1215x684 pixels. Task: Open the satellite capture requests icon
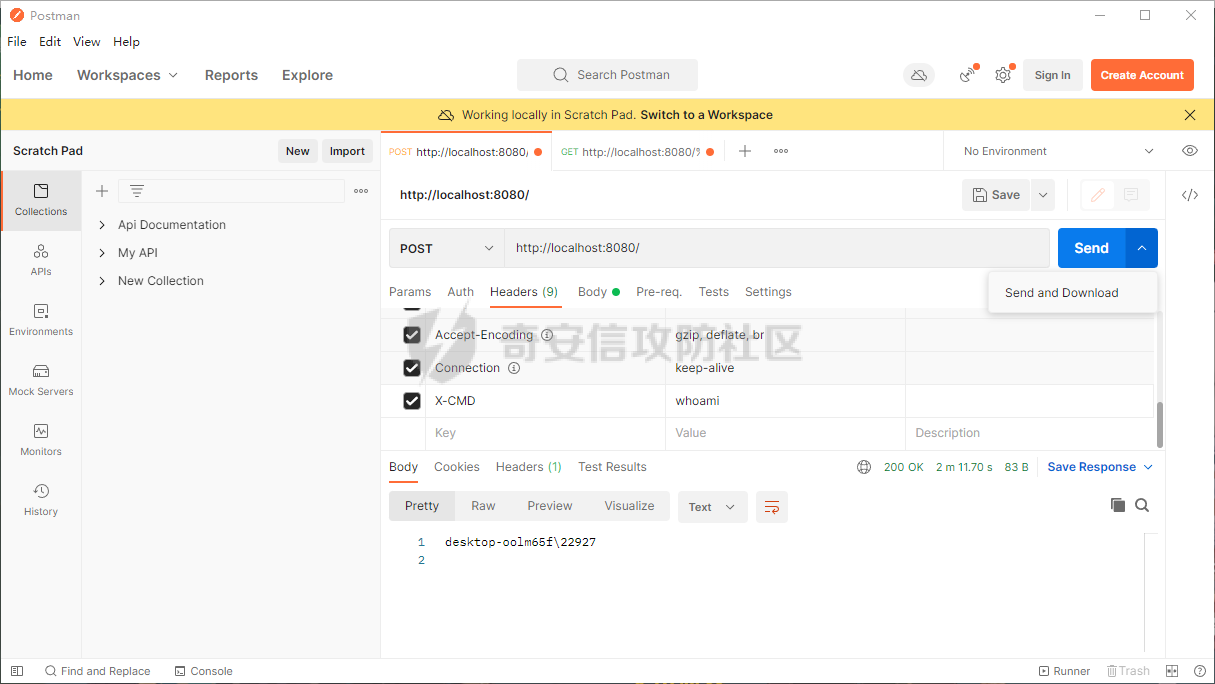(967, 75)
